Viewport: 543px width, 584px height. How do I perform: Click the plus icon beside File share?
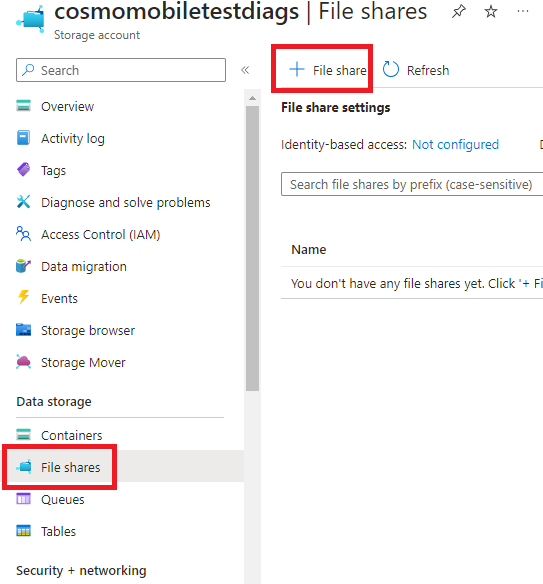coord(297,70)
